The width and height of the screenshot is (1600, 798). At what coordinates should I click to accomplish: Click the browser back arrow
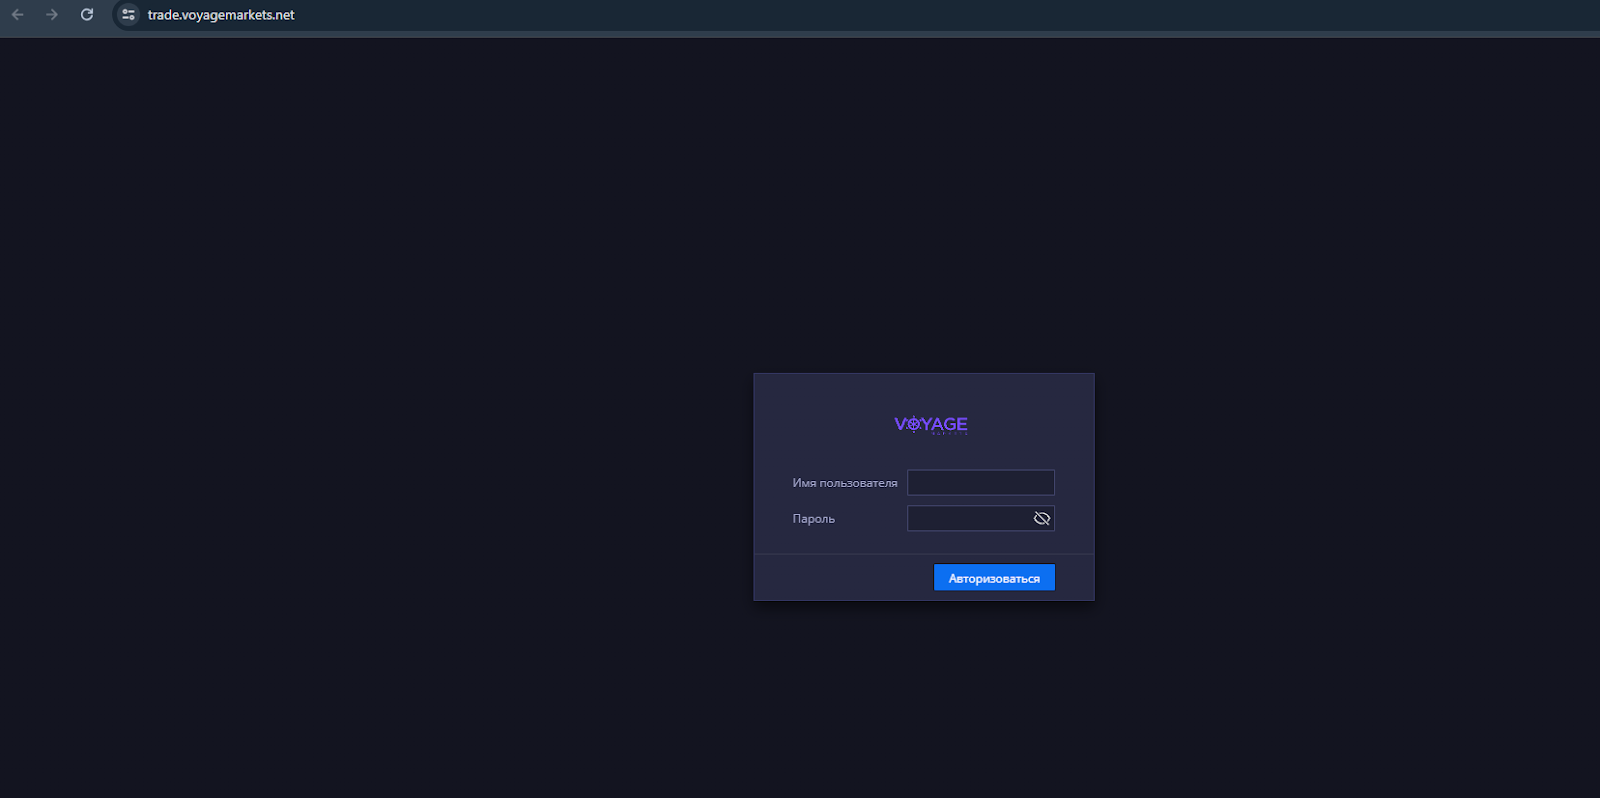tap(18, 15)
